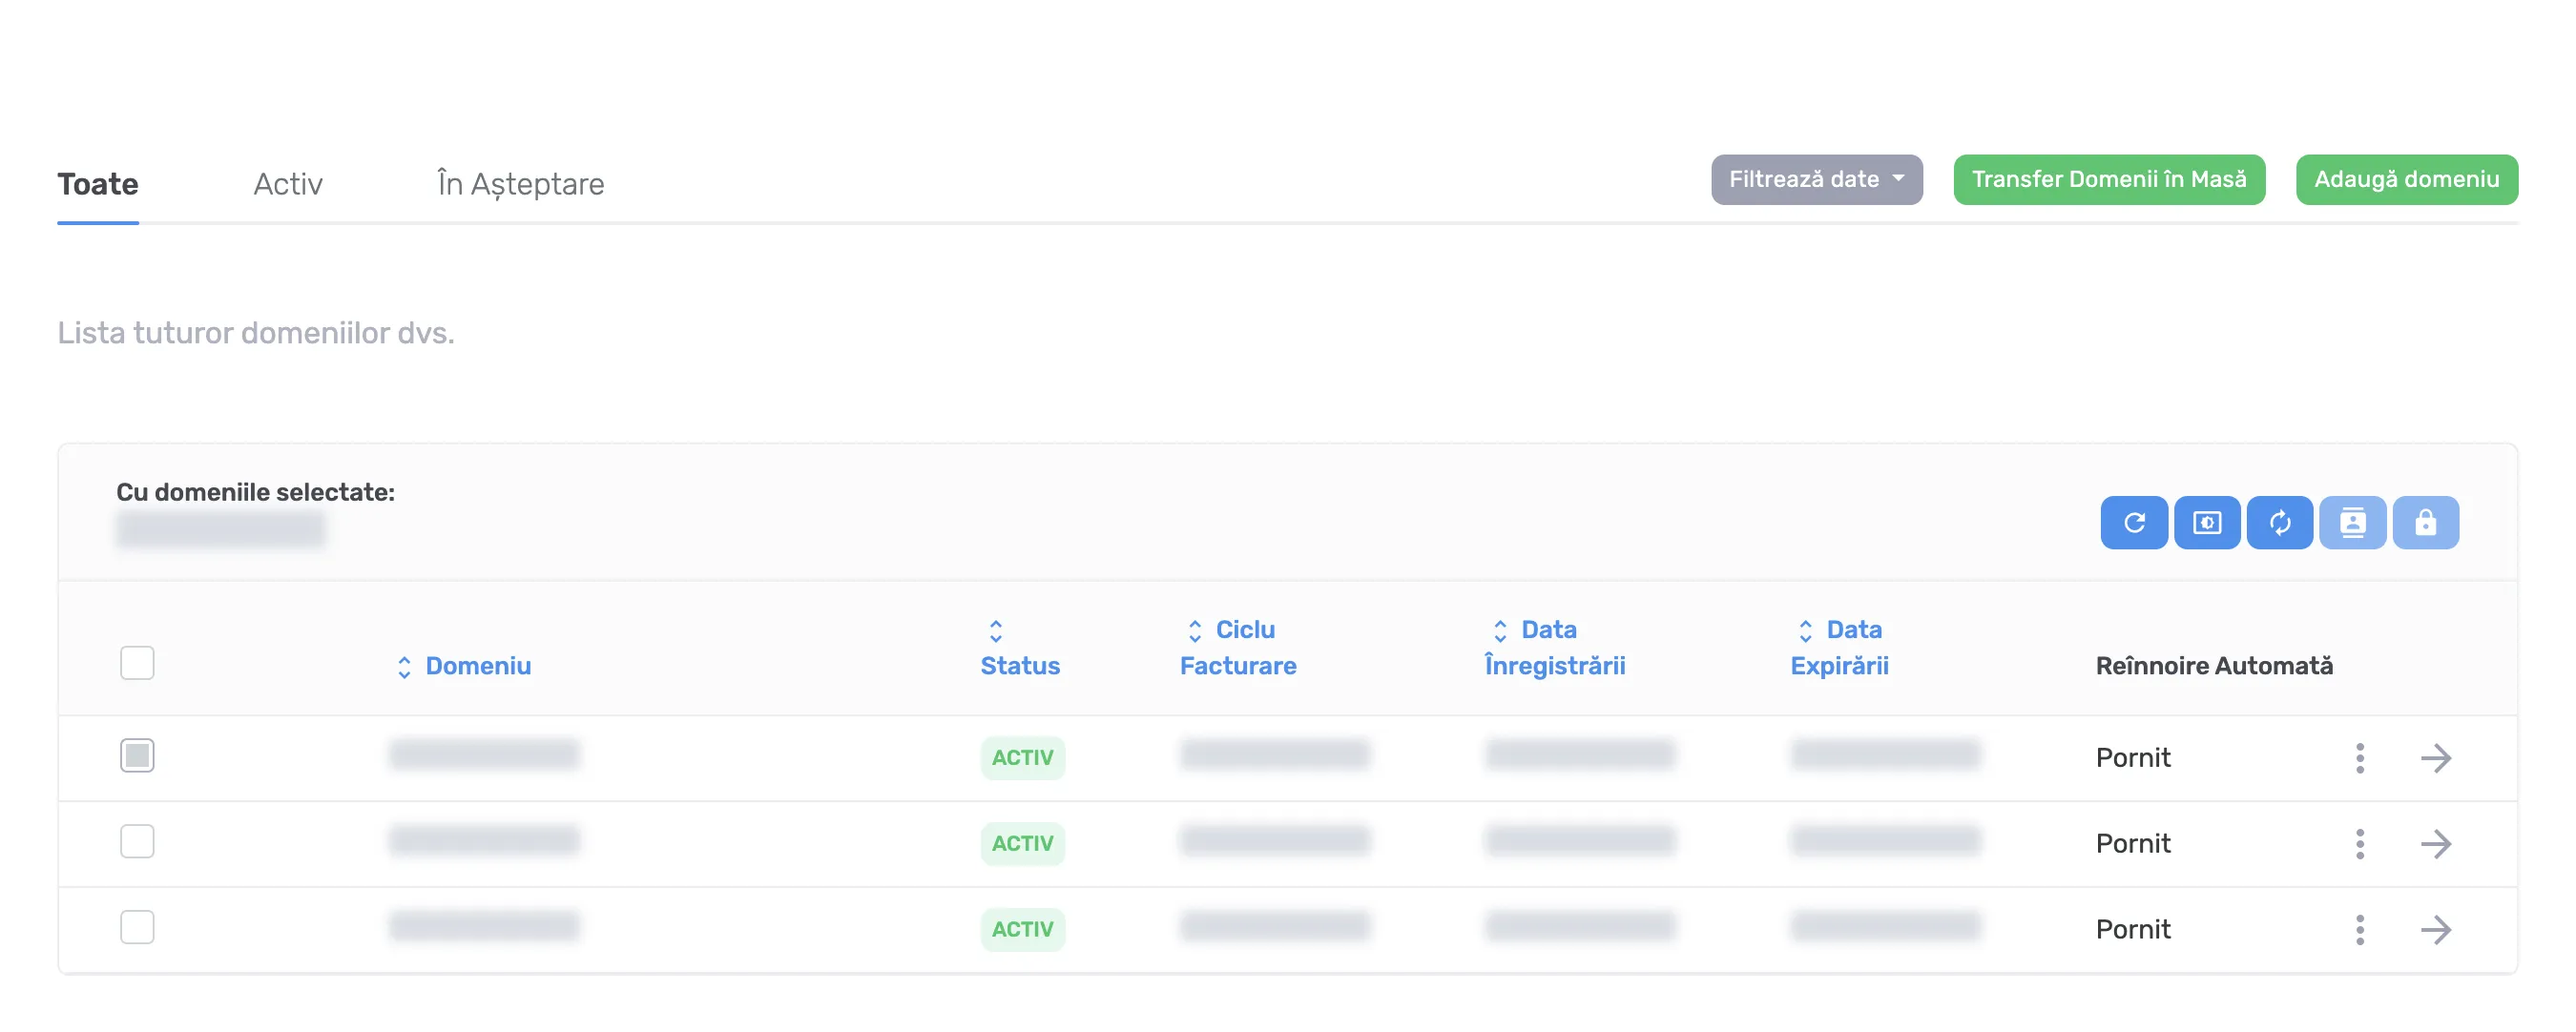Screen dimensions: 2576x1032
Task: Click the blue auto-renew settings box icon
Action: tap(2206, 522)
